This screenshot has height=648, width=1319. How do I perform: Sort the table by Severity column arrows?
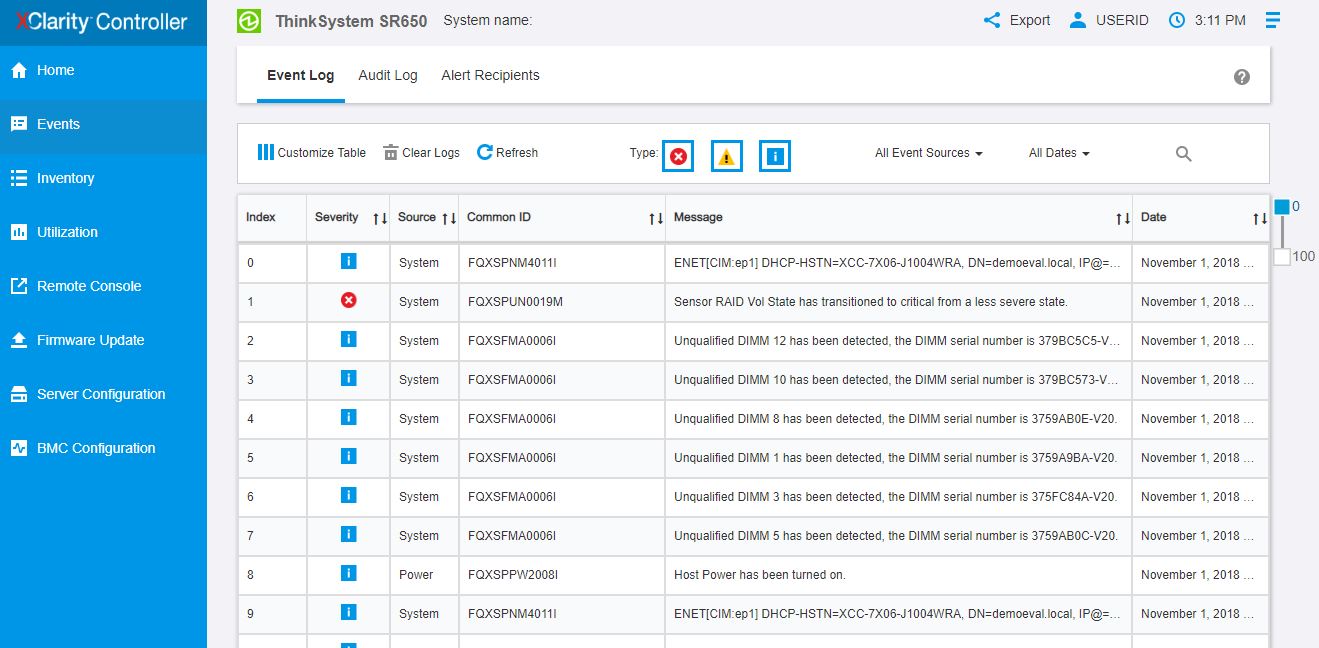click(379, 218)
